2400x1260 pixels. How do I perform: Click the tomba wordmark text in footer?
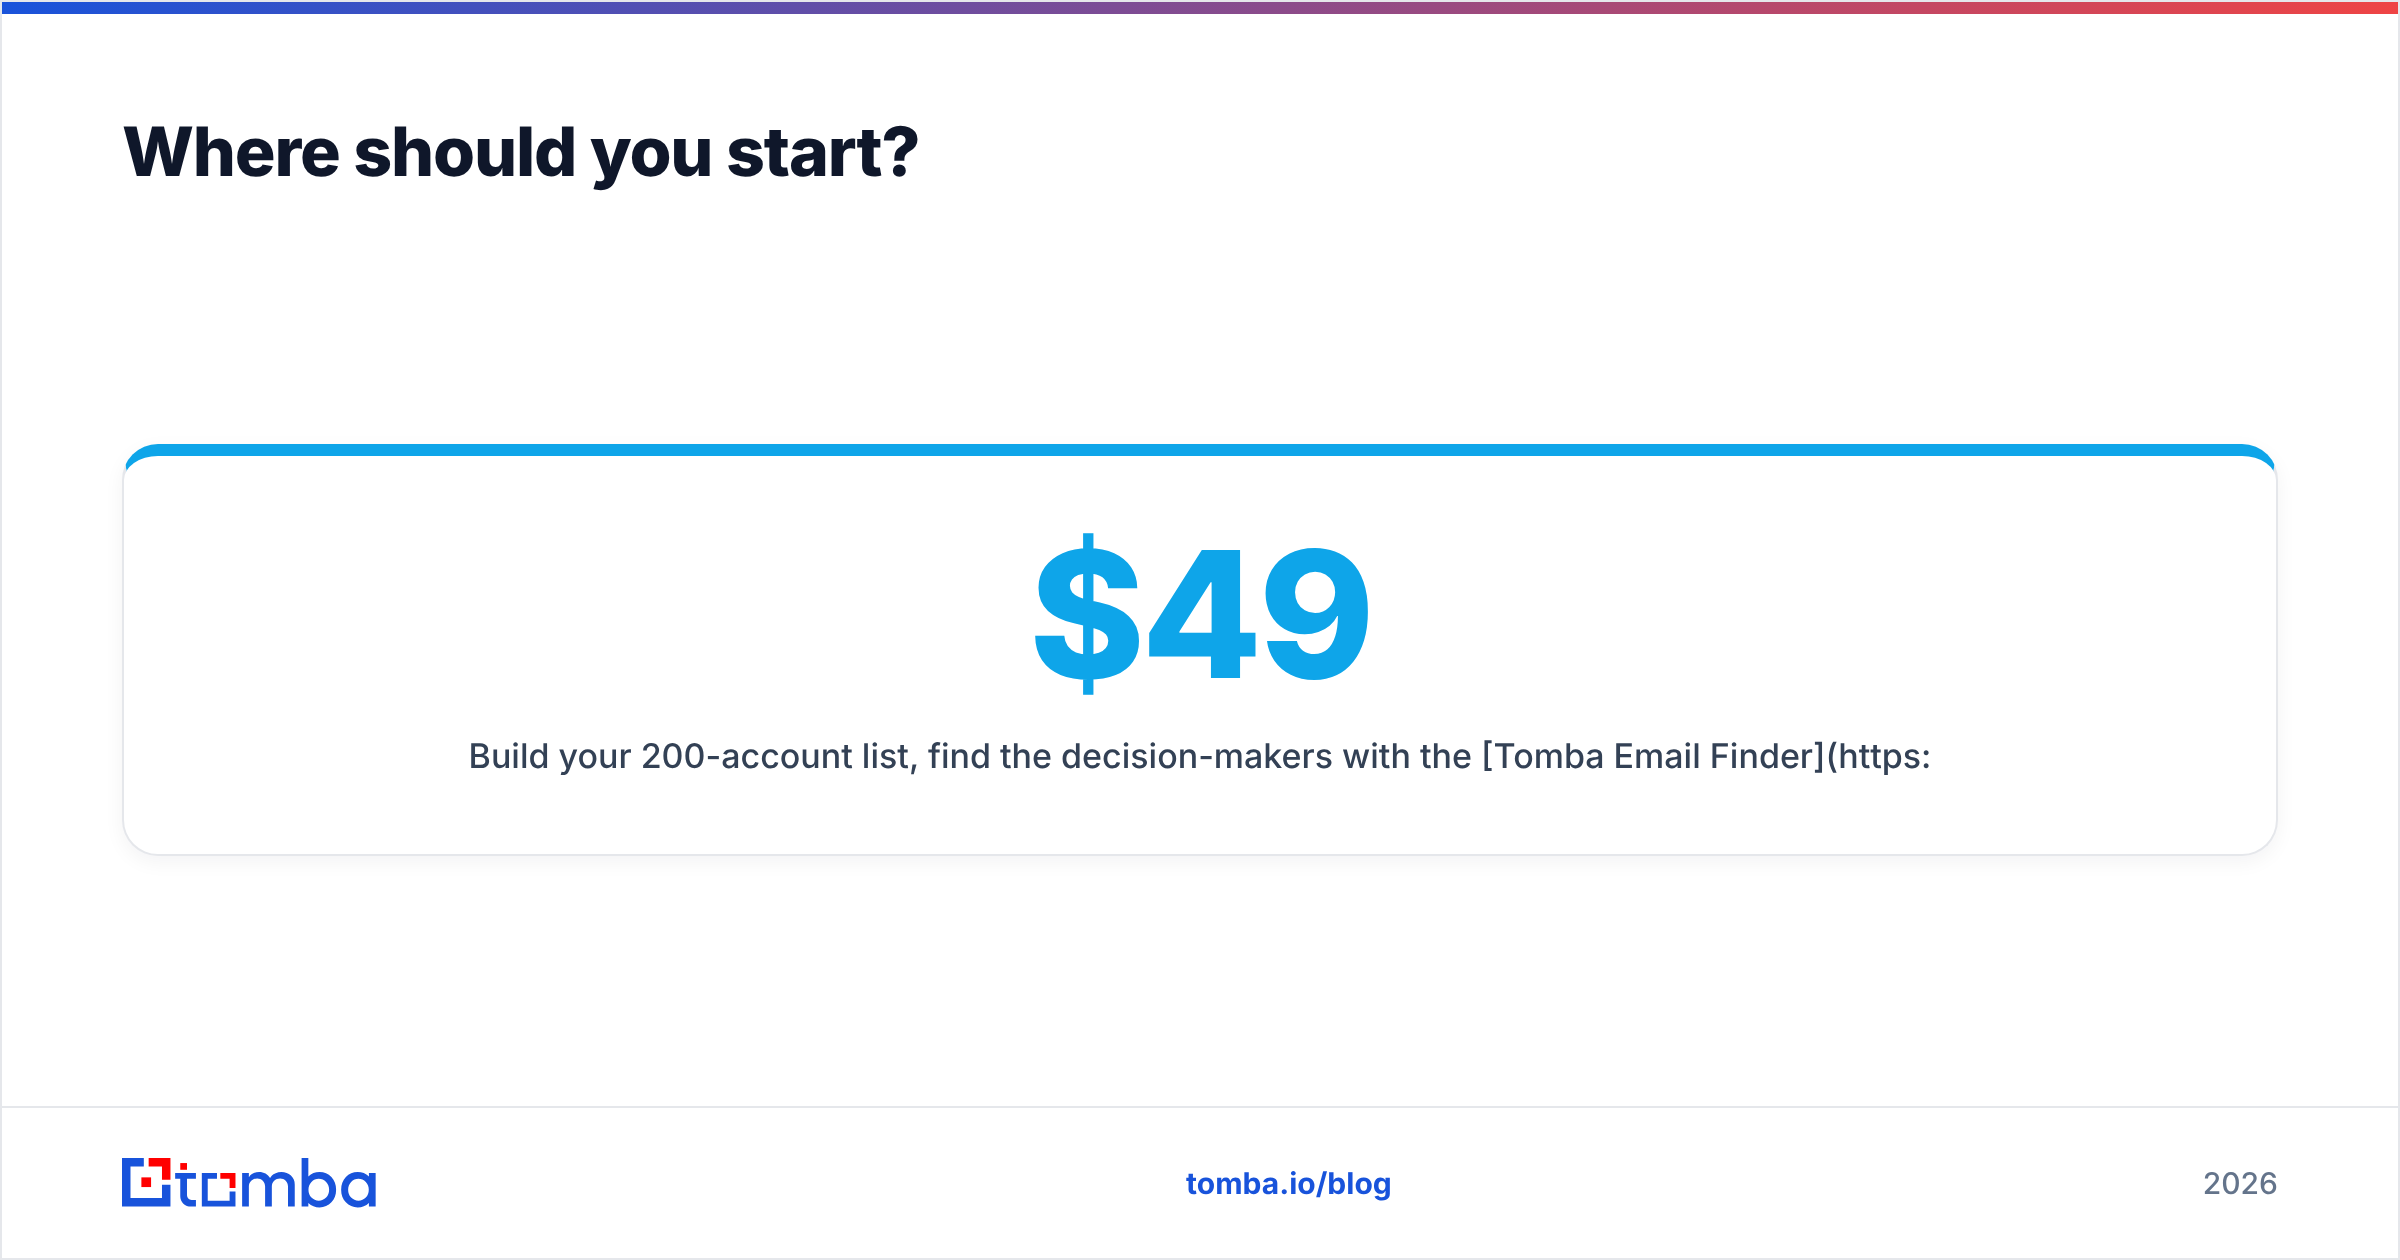coord(277,1183)
